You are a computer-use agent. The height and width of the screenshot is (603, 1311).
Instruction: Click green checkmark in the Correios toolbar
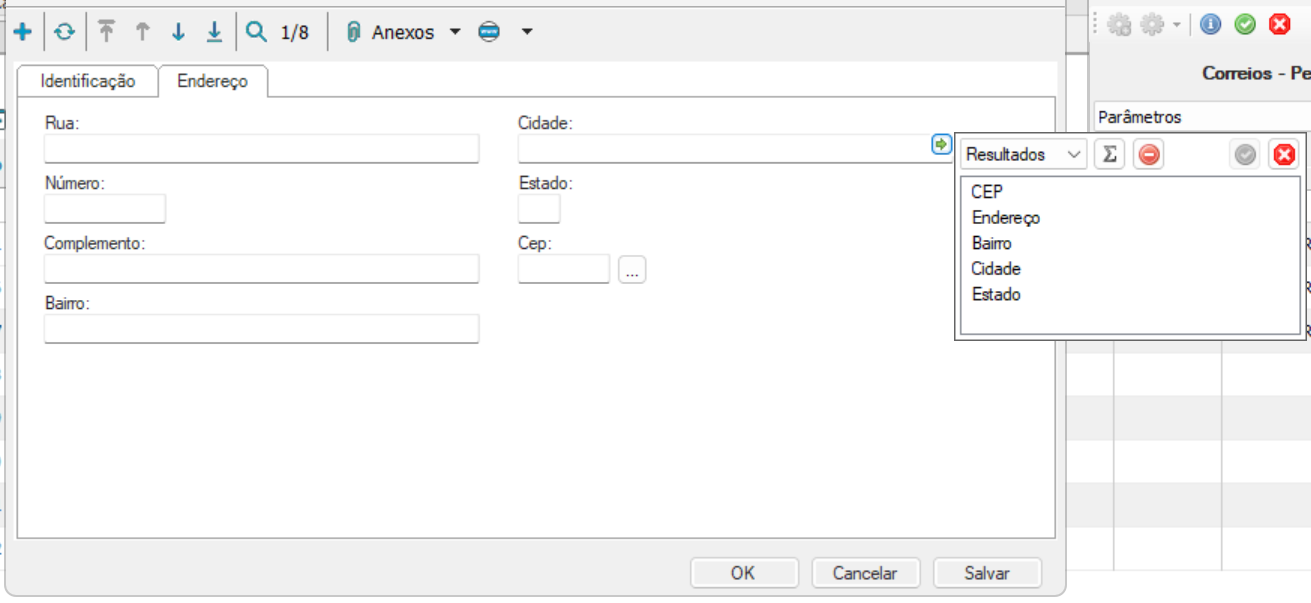1245,25
